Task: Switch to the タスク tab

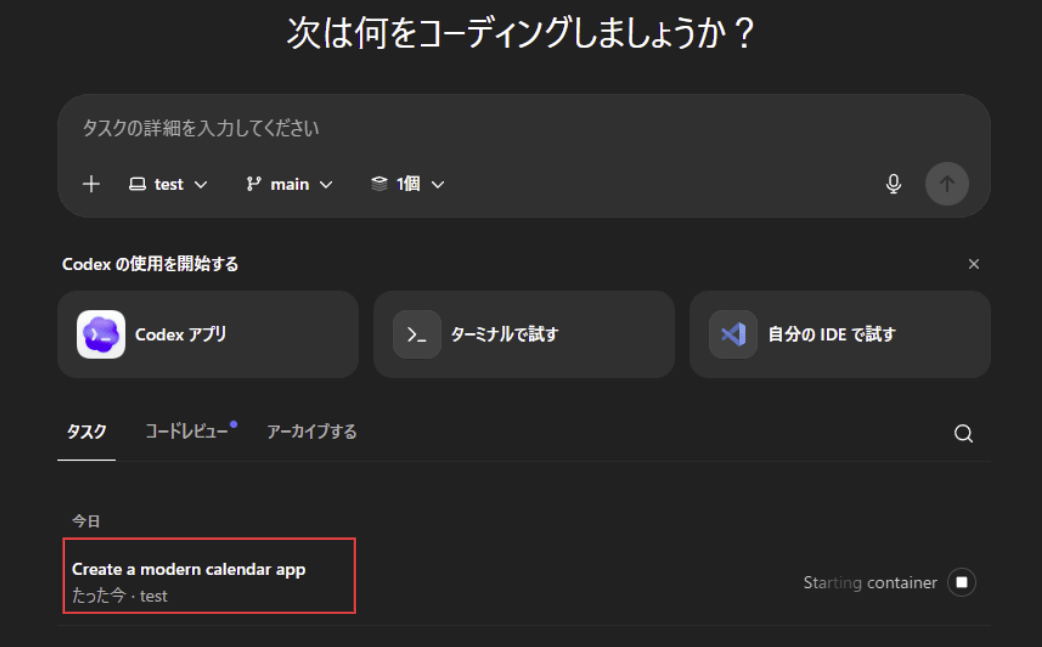Action: (86, 432)
